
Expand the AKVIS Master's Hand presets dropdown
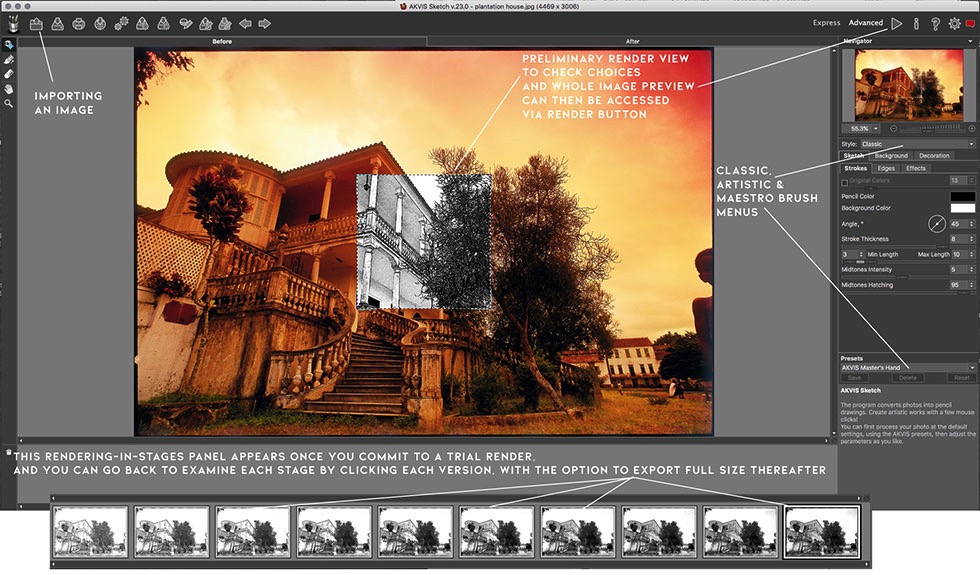(x=907, y=368)
